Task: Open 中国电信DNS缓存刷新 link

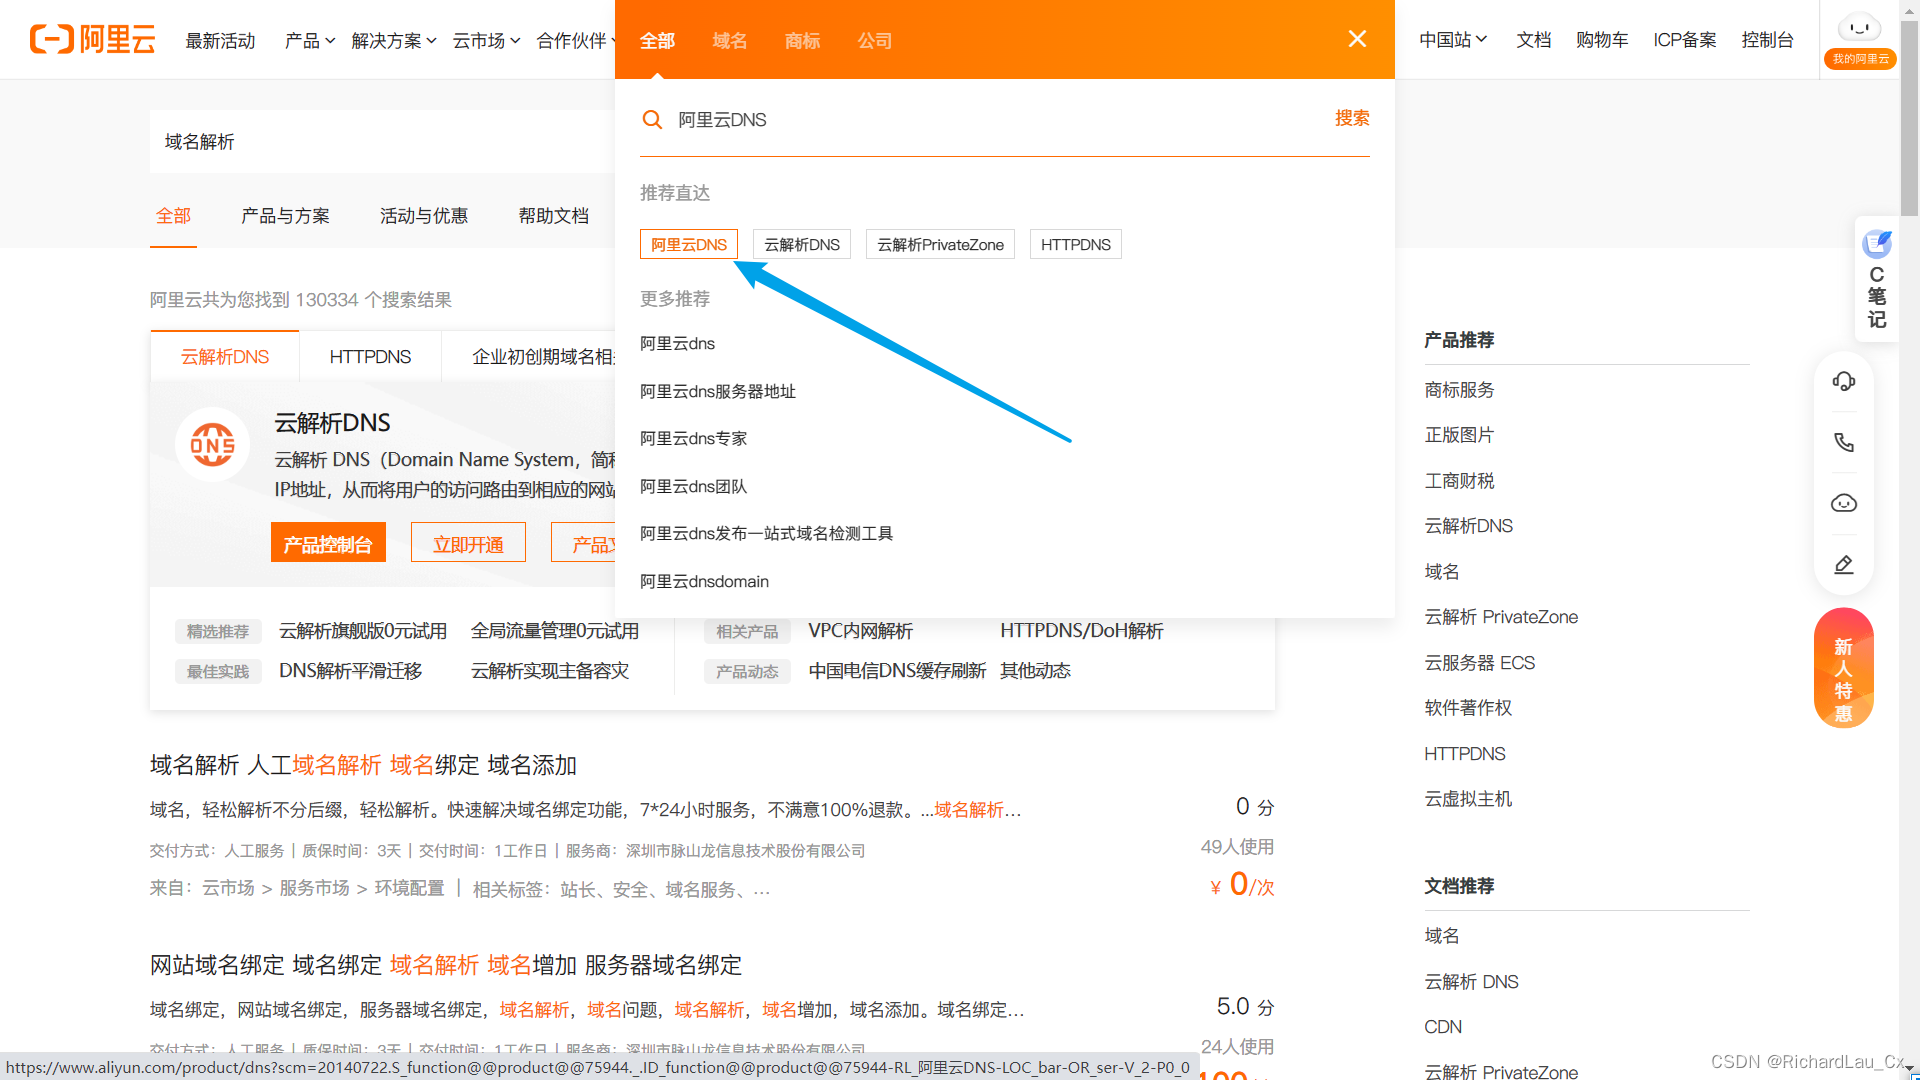Action: click(x=897, y=671)
